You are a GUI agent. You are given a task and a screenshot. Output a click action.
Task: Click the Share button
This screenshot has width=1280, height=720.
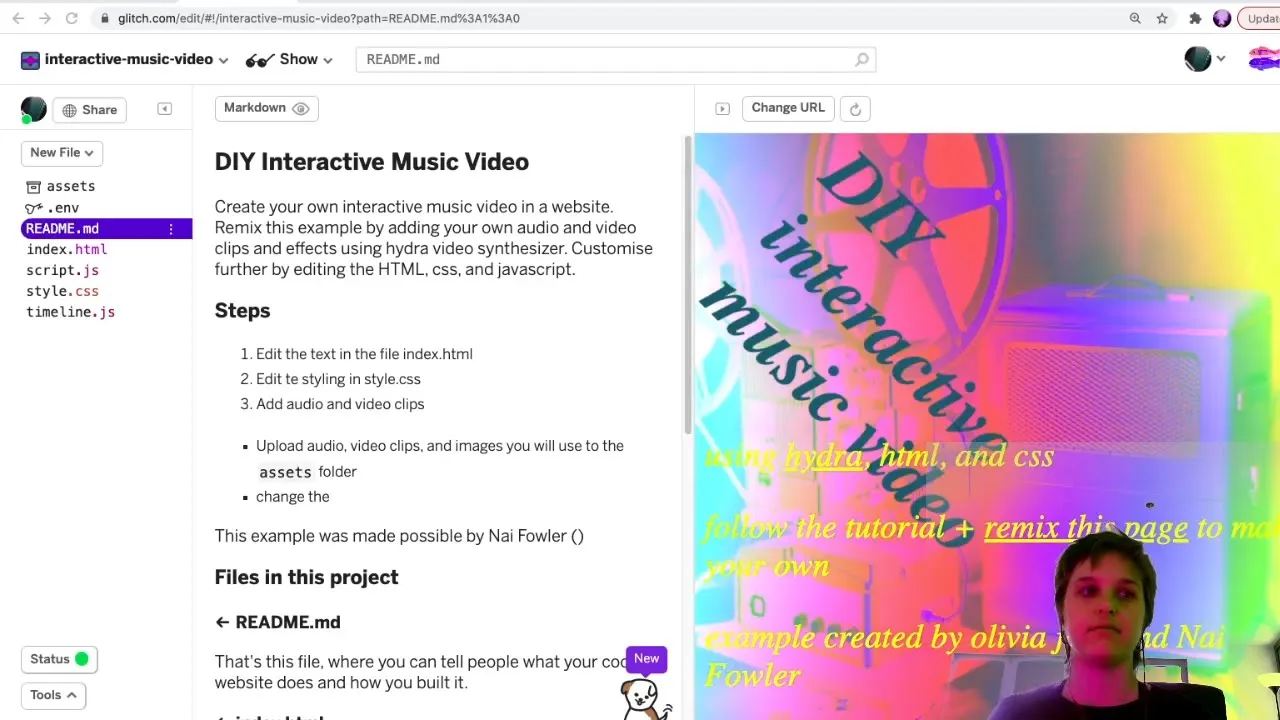point(89,110)
